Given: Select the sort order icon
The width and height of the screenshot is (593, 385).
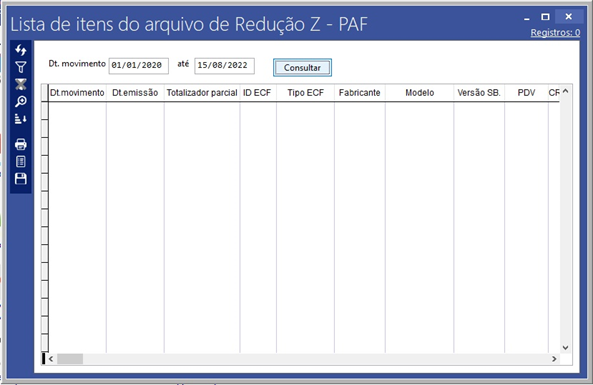Looking at the screenshot, I should click(21, 119).
